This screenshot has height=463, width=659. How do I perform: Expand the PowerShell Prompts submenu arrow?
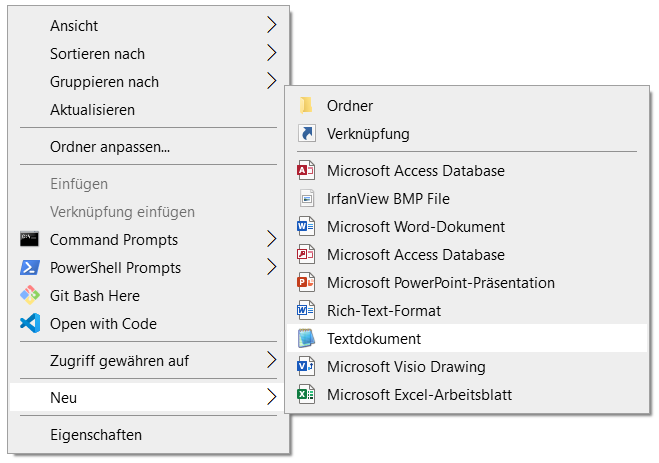pos(272,267)
